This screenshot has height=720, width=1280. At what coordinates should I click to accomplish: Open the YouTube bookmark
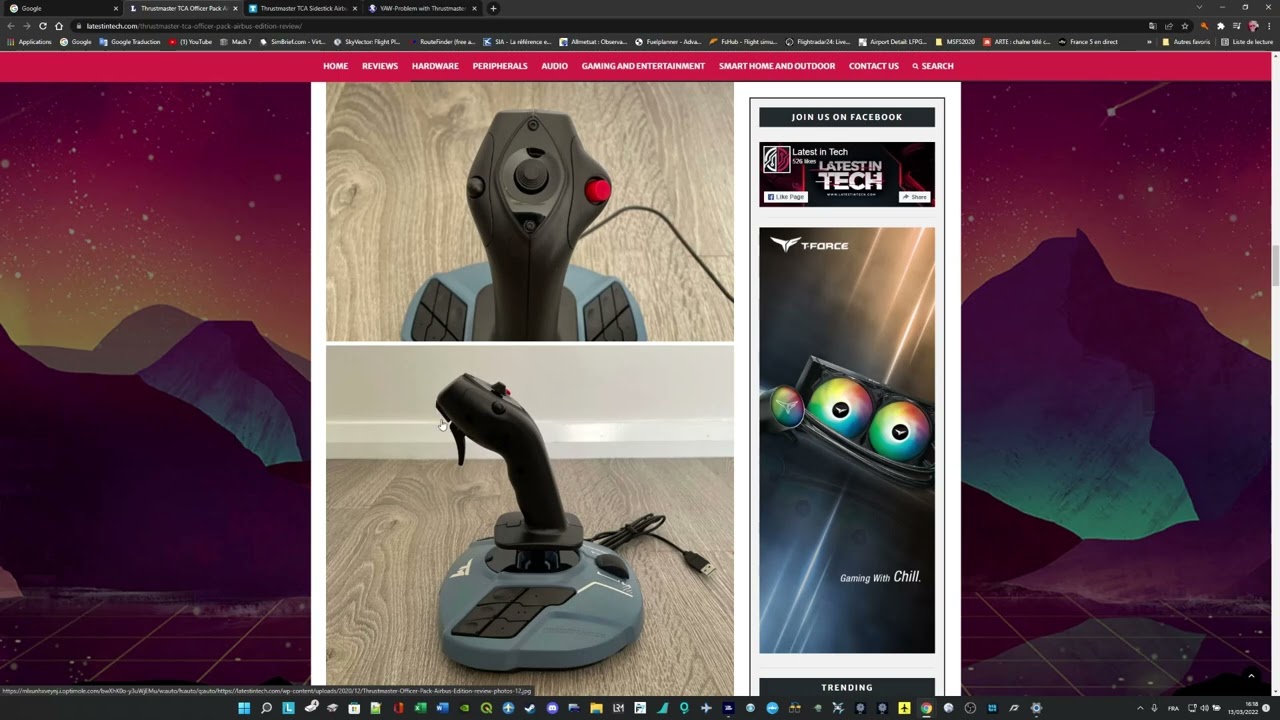(190, 42)
